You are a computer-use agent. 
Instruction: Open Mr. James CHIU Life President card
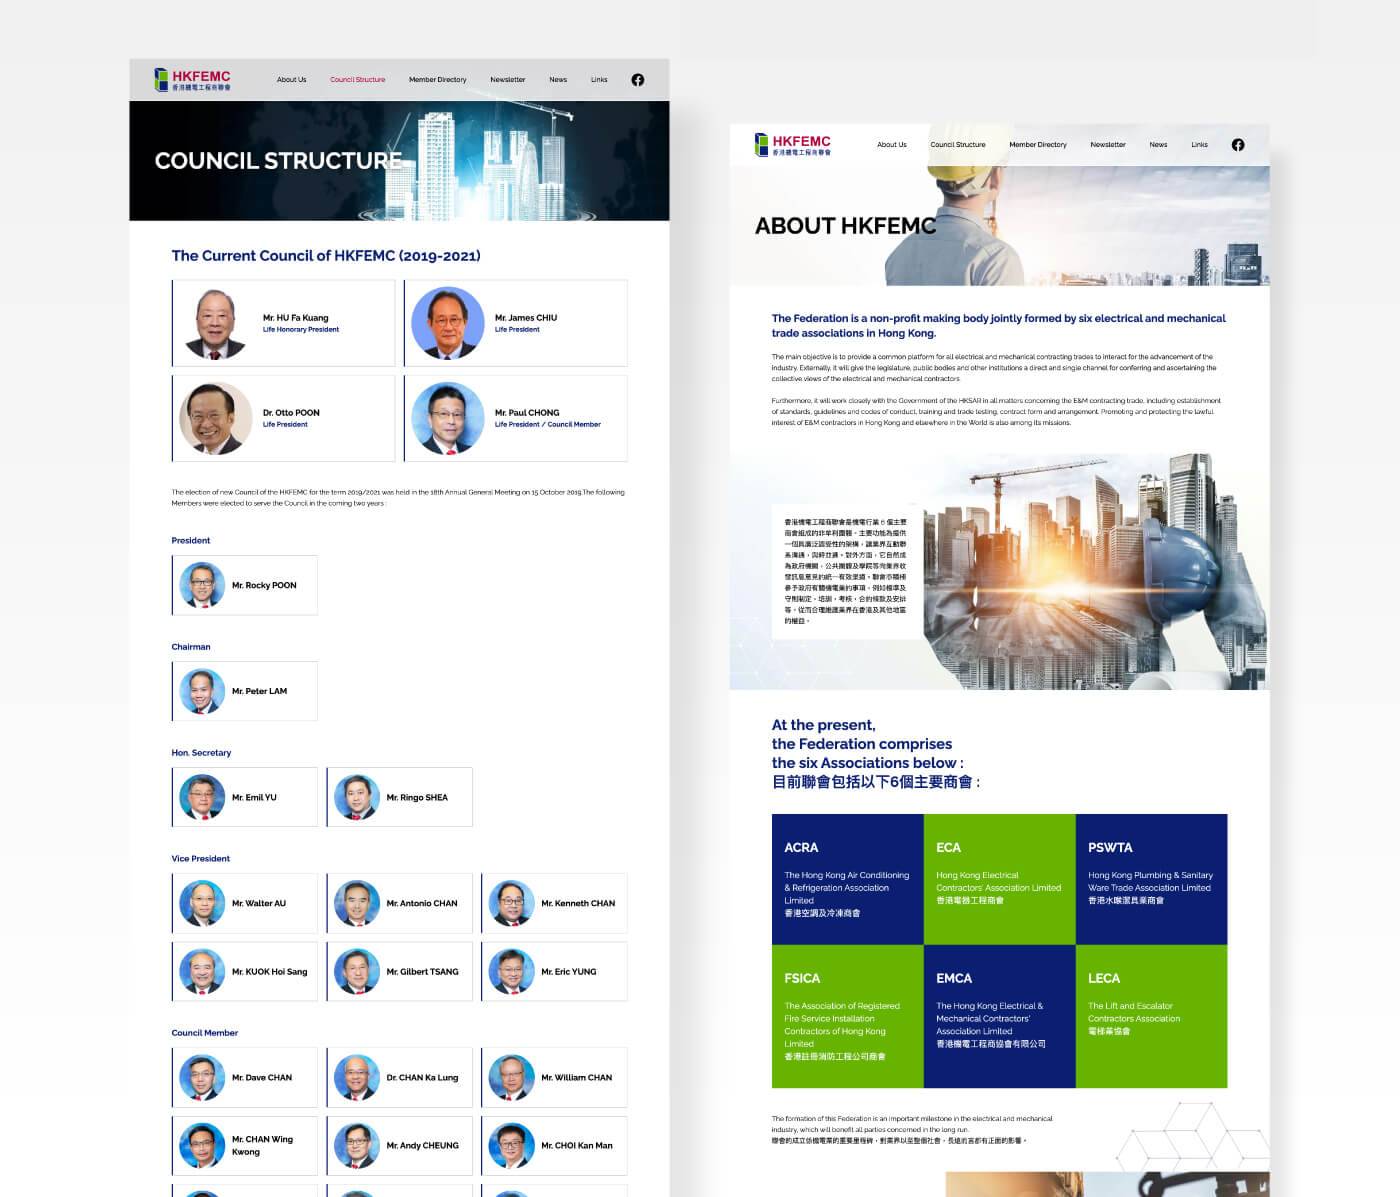click(516, 323)
